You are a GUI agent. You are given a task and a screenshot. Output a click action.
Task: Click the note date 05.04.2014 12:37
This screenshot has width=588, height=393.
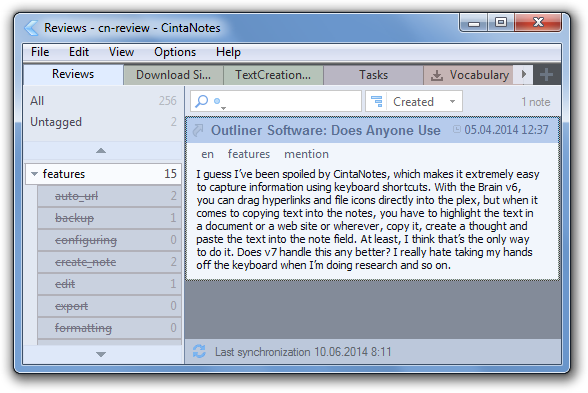pos(506,130)
